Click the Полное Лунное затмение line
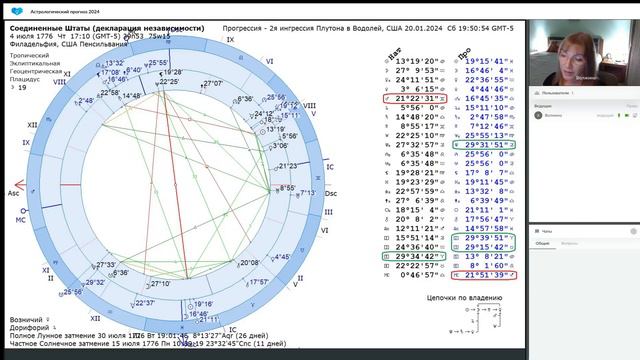 tap(139, 336)
